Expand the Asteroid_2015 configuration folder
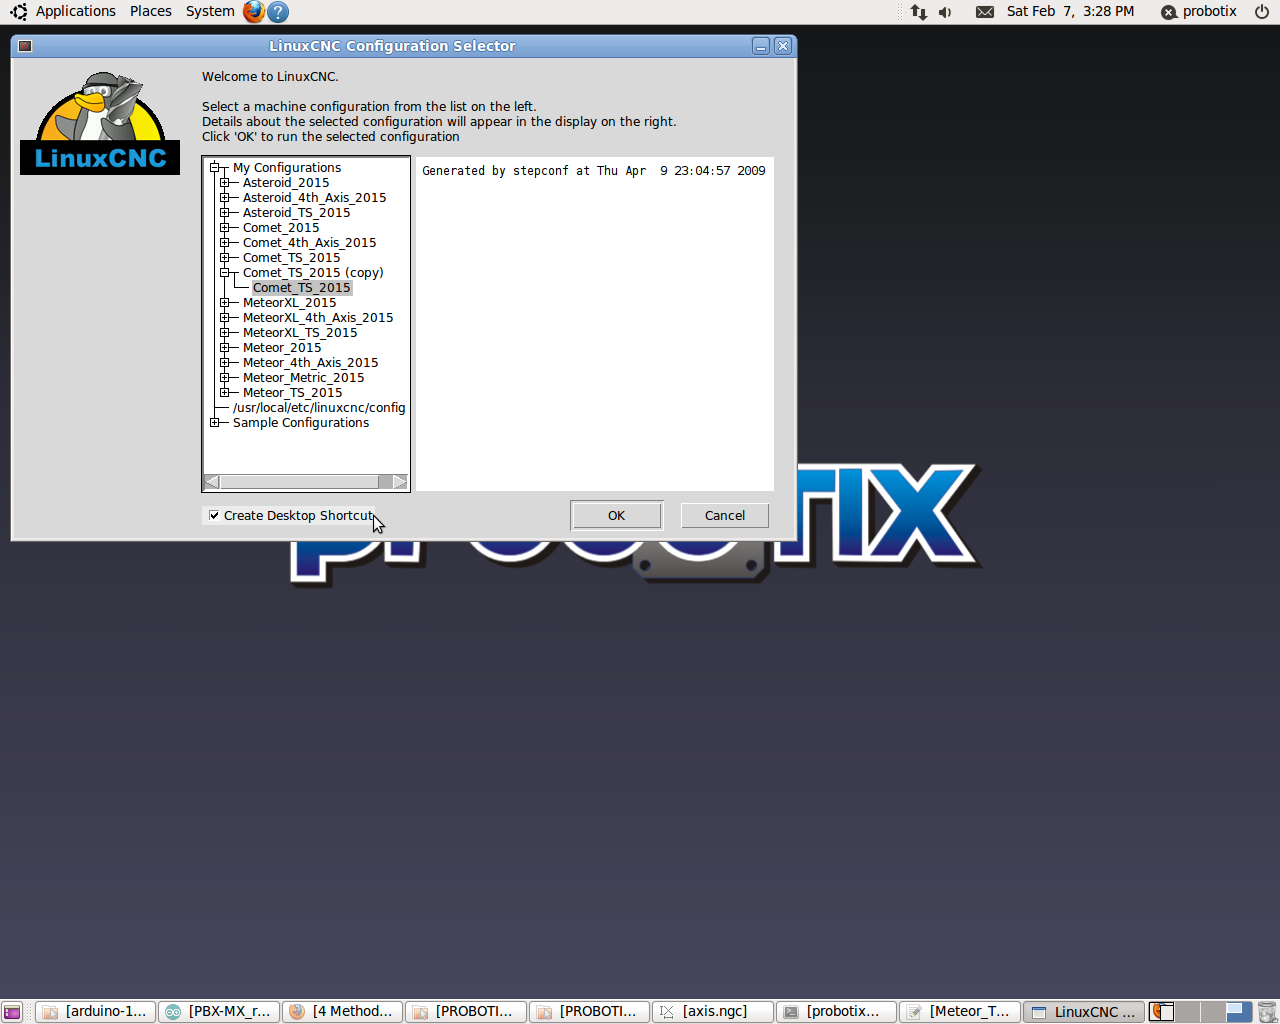Viewport: 1280px width, 1024px height. 225,183
